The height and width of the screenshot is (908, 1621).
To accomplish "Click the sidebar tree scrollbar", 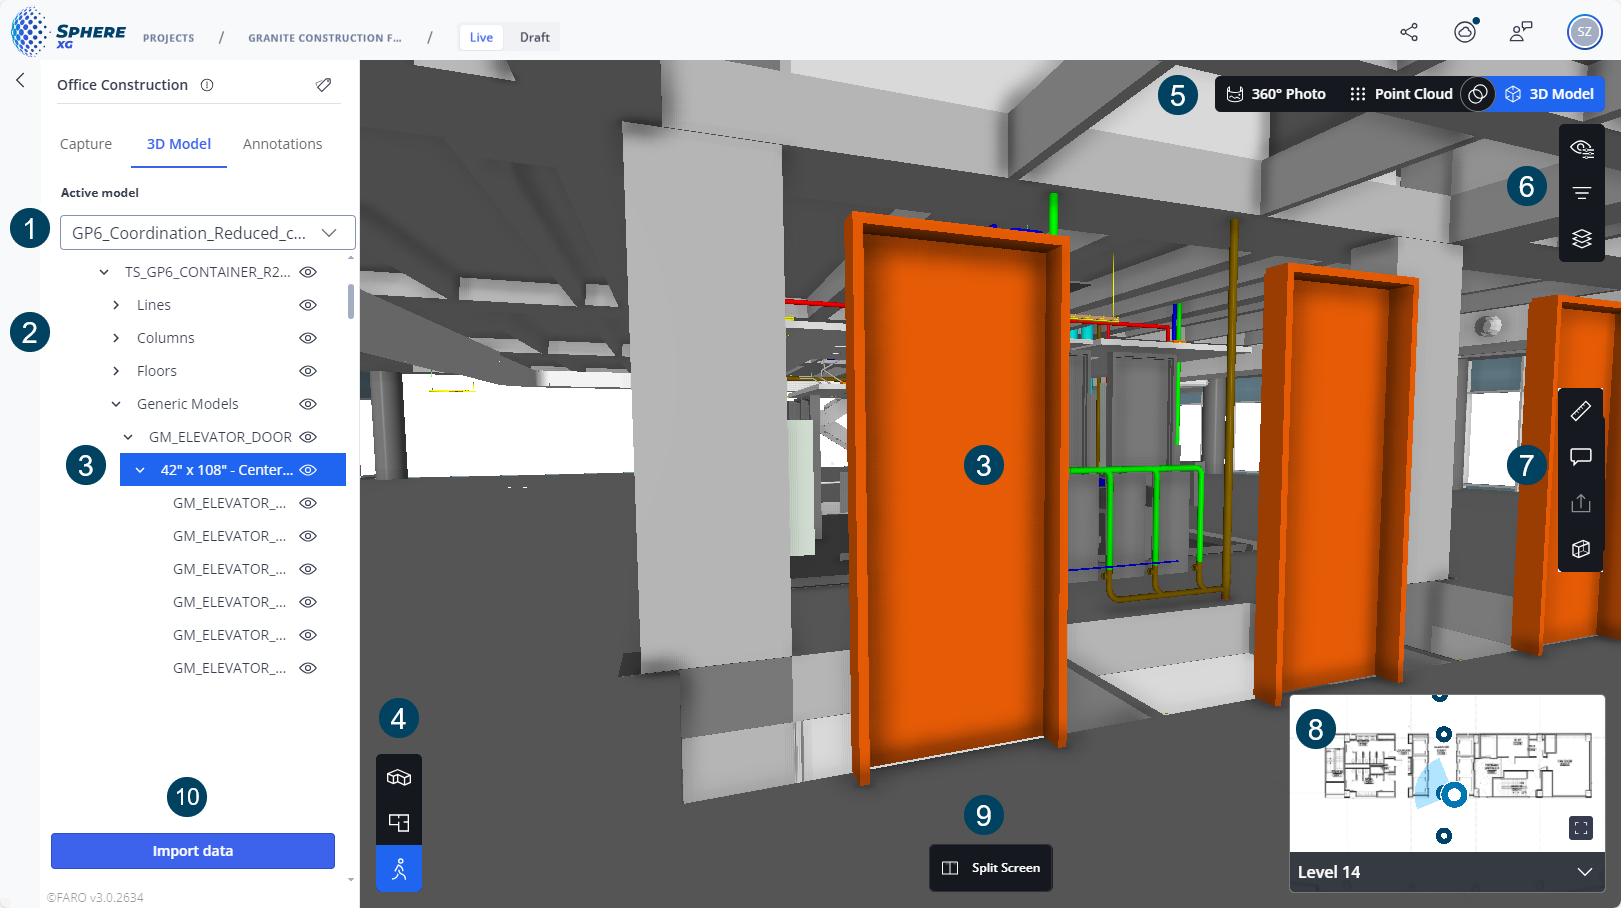I will point(350,302).
